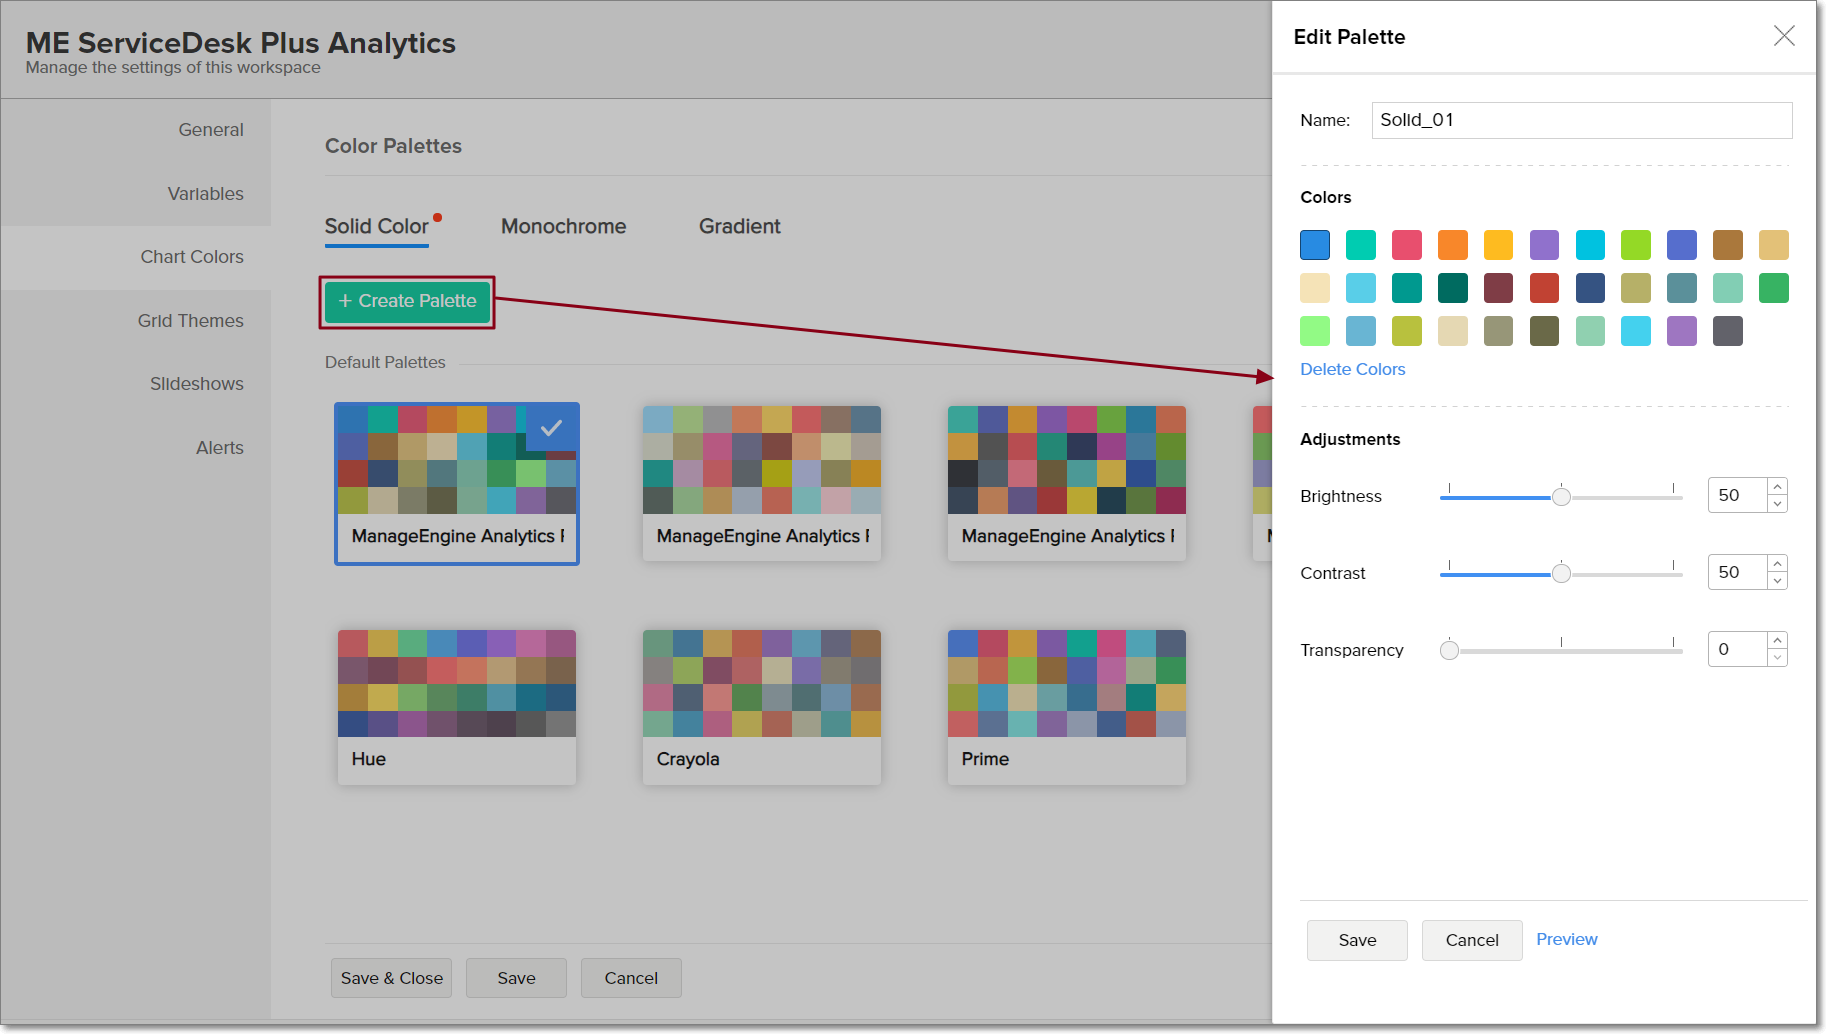The height and width of the screenshot is (1034, 1826).
Task: Select the Crayola palette thumbnail
Action: (761, 705)
